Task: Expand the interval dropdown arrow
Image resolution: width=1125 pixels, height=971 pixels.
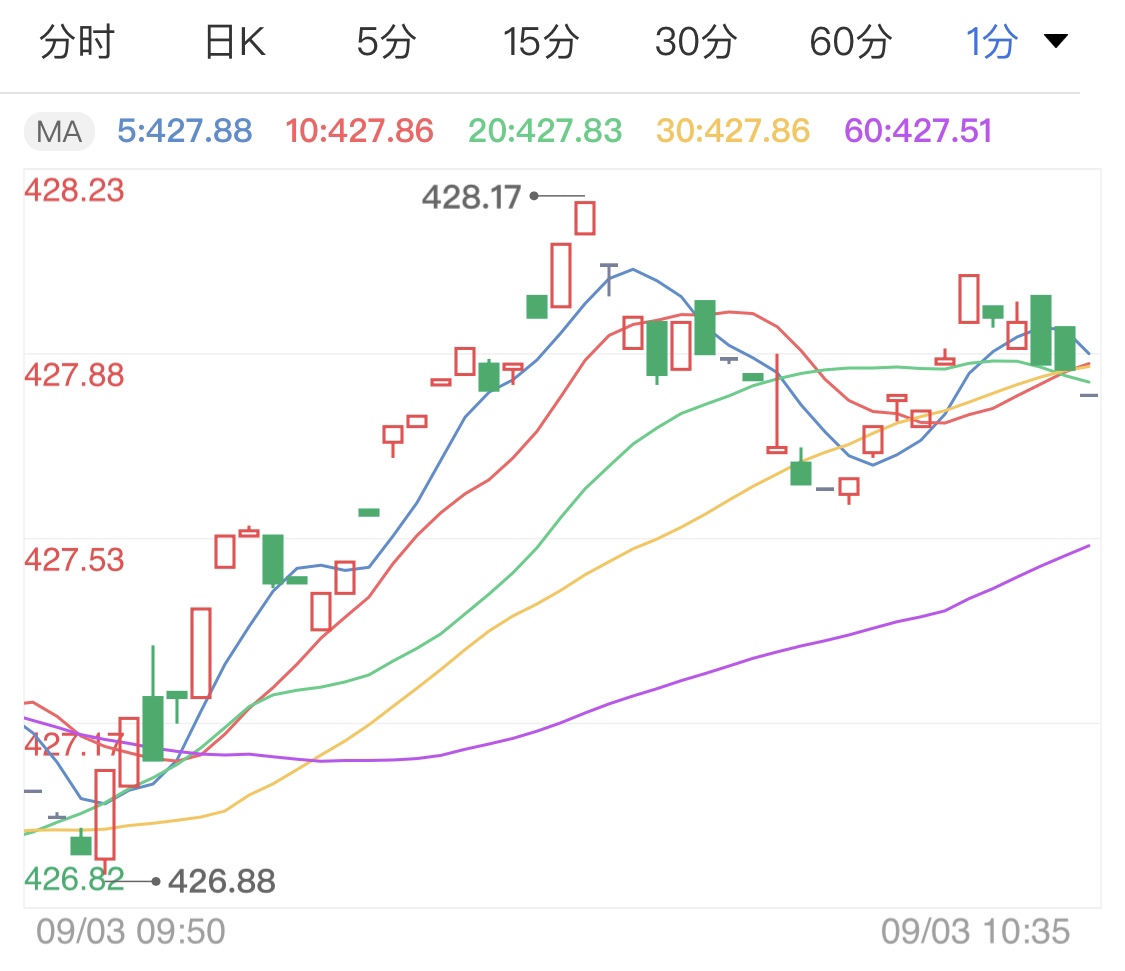Action: (x=1055, y=41)
